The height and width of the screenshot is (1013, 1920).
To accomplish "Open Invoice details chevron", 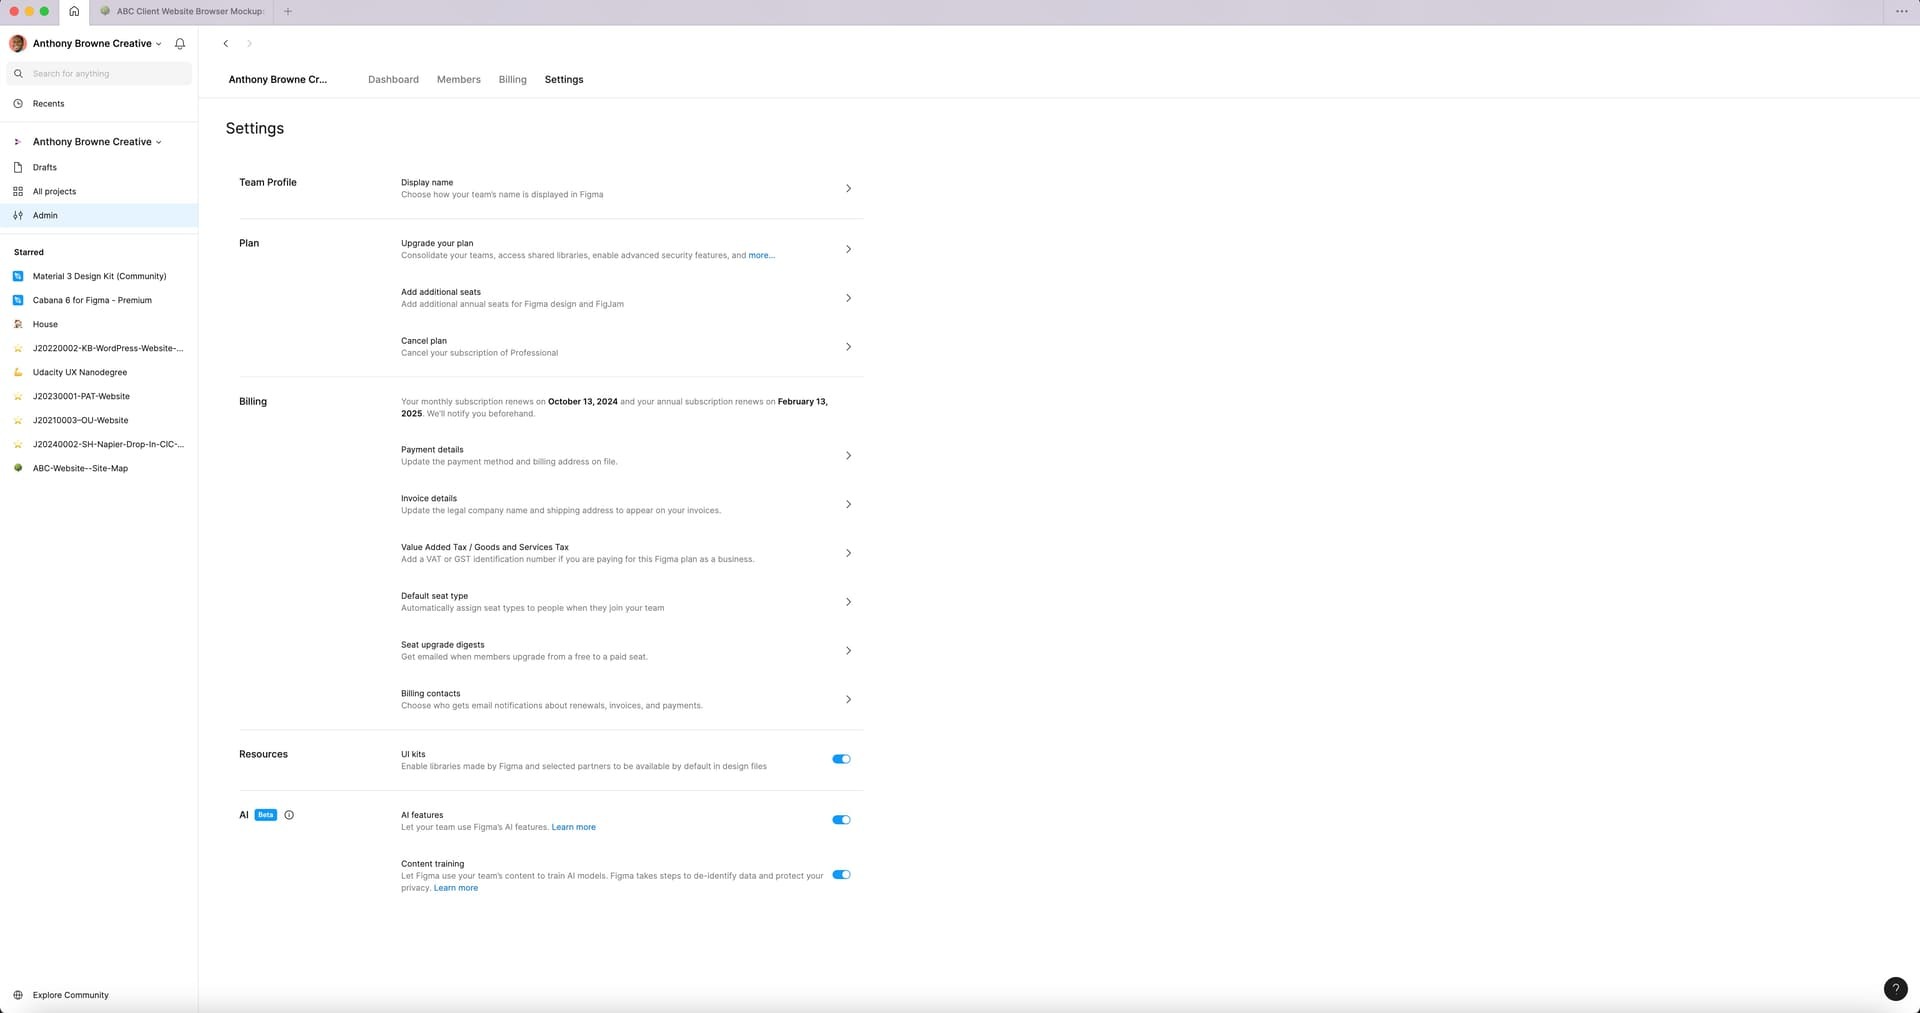I will pyautogui.click(x=848, y=505).
